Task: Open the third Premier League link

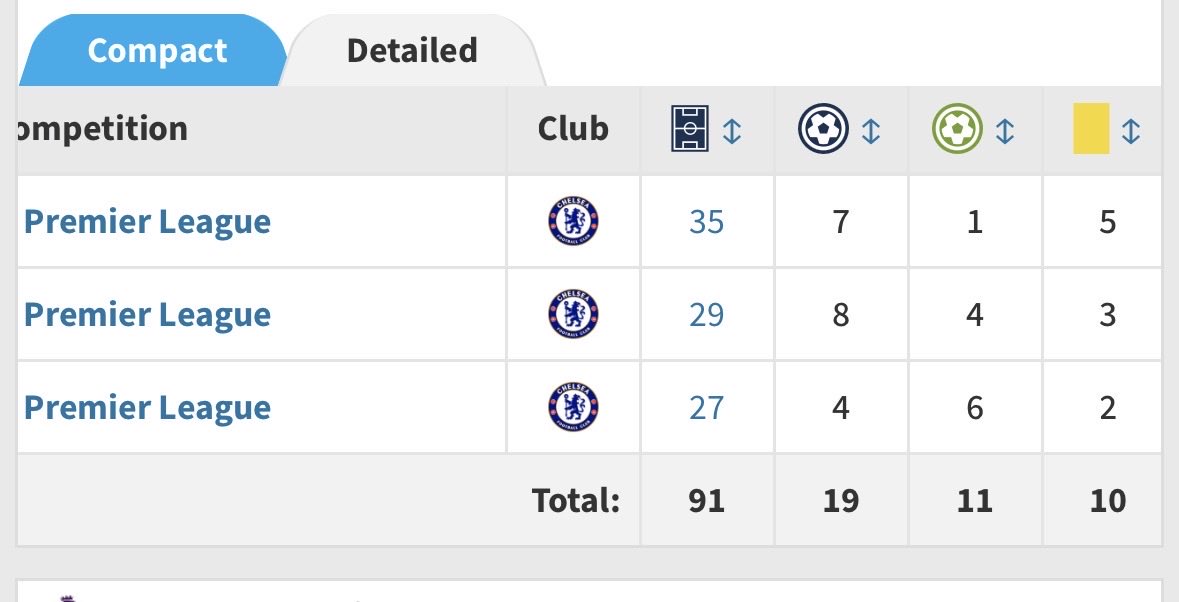Action: 147,407
